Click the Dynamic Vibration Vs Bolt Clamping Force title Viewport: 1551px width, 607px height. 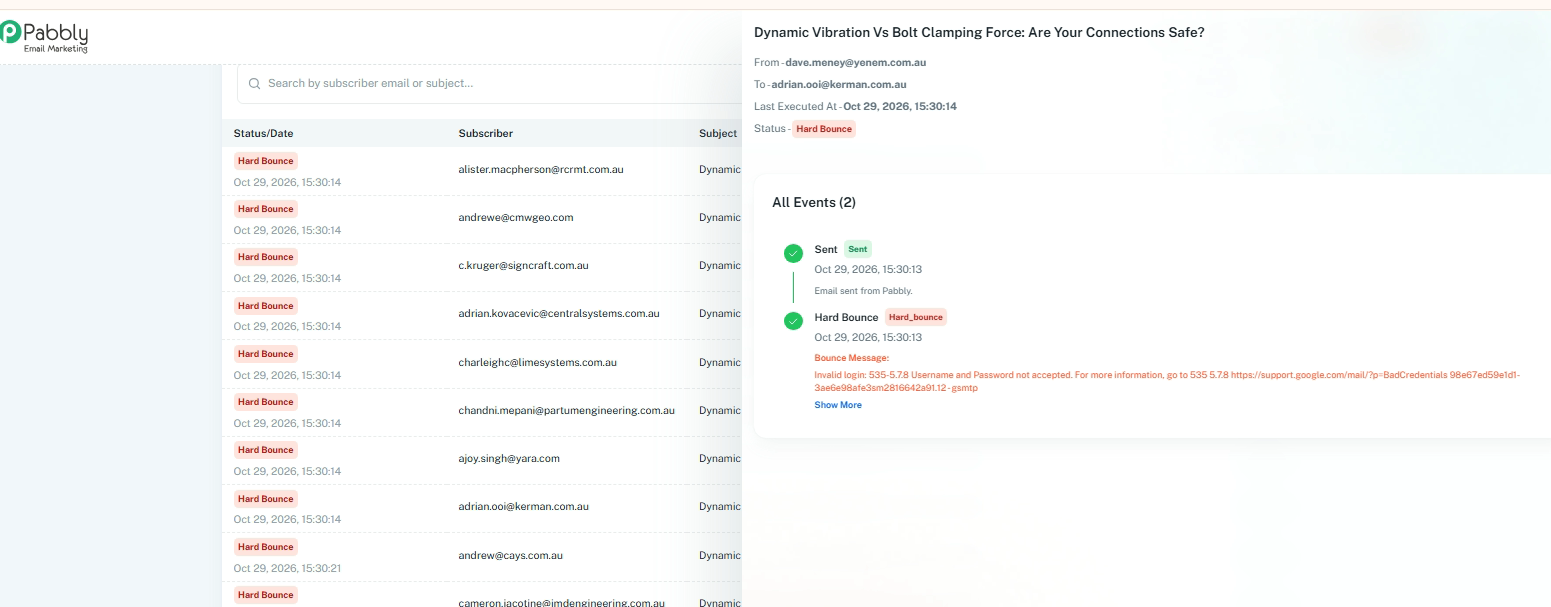point(979,33)
